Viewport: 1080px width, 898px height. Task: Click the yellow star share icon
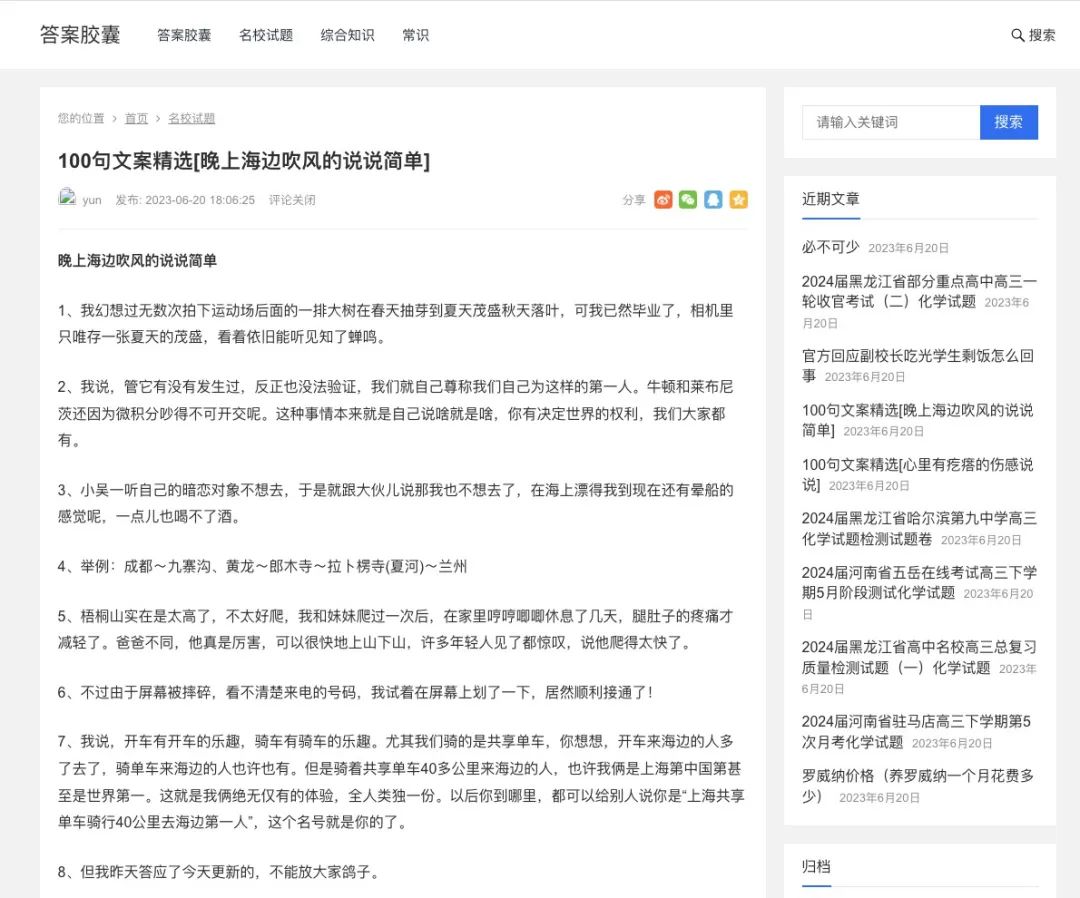click(x=738, y=199)
